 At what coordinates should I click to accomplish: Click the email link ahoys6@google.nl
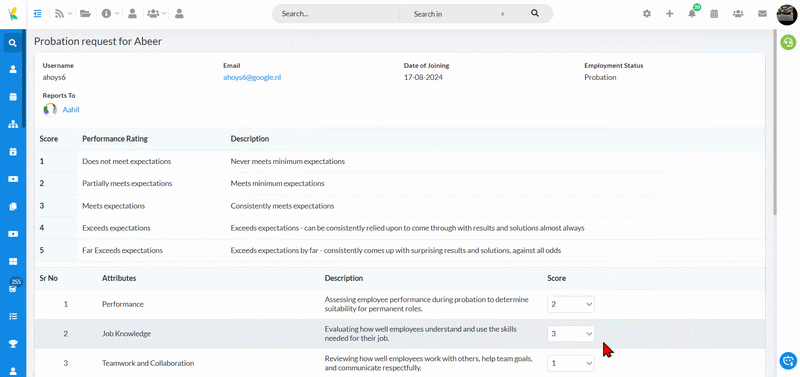(252, 78)
